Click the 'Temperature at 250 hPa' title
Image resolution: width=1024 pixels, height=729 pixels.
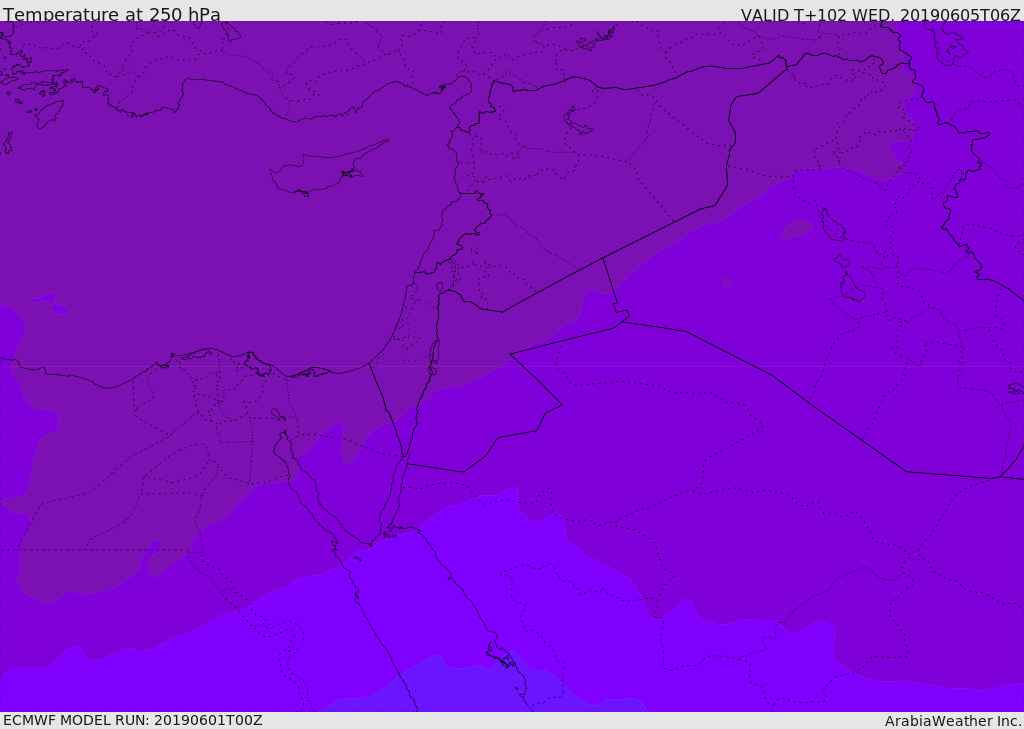point(112,14)
